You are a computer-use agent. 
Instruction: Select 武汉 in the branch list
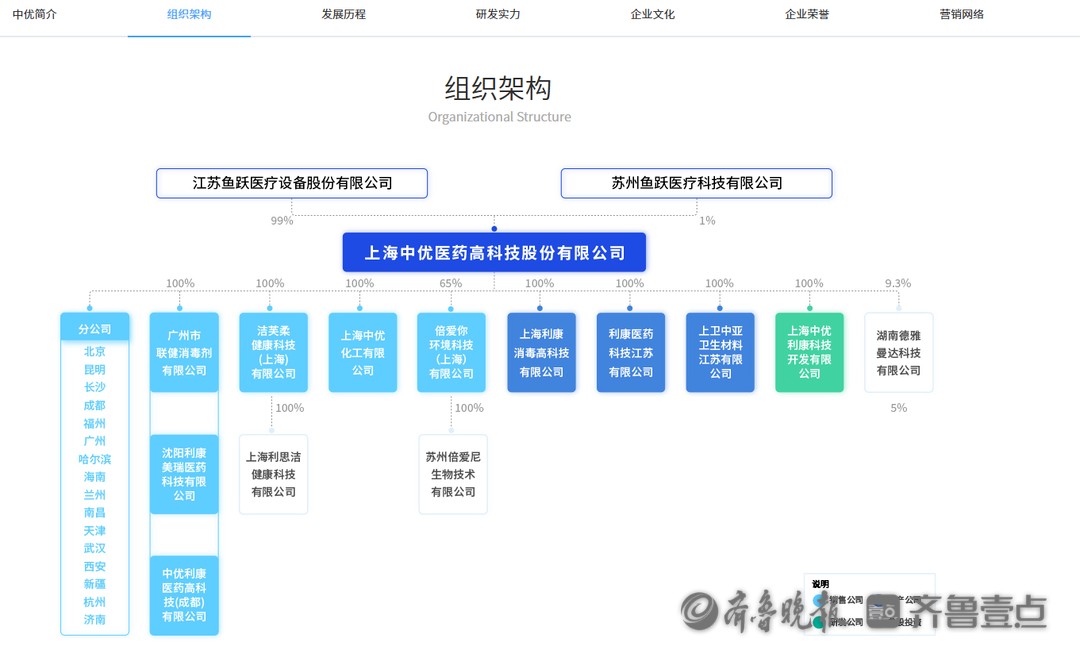pyautogui.click(x=94, y=549)
